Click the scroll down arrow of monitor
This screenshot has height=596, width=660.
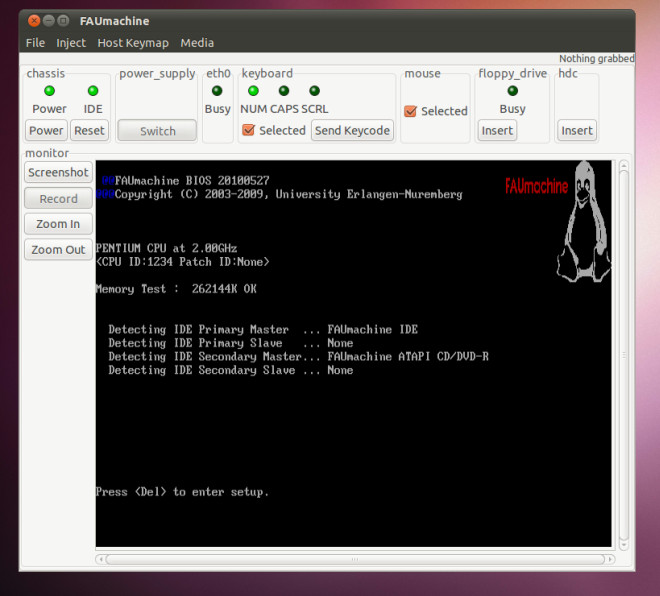coord(624,545)
